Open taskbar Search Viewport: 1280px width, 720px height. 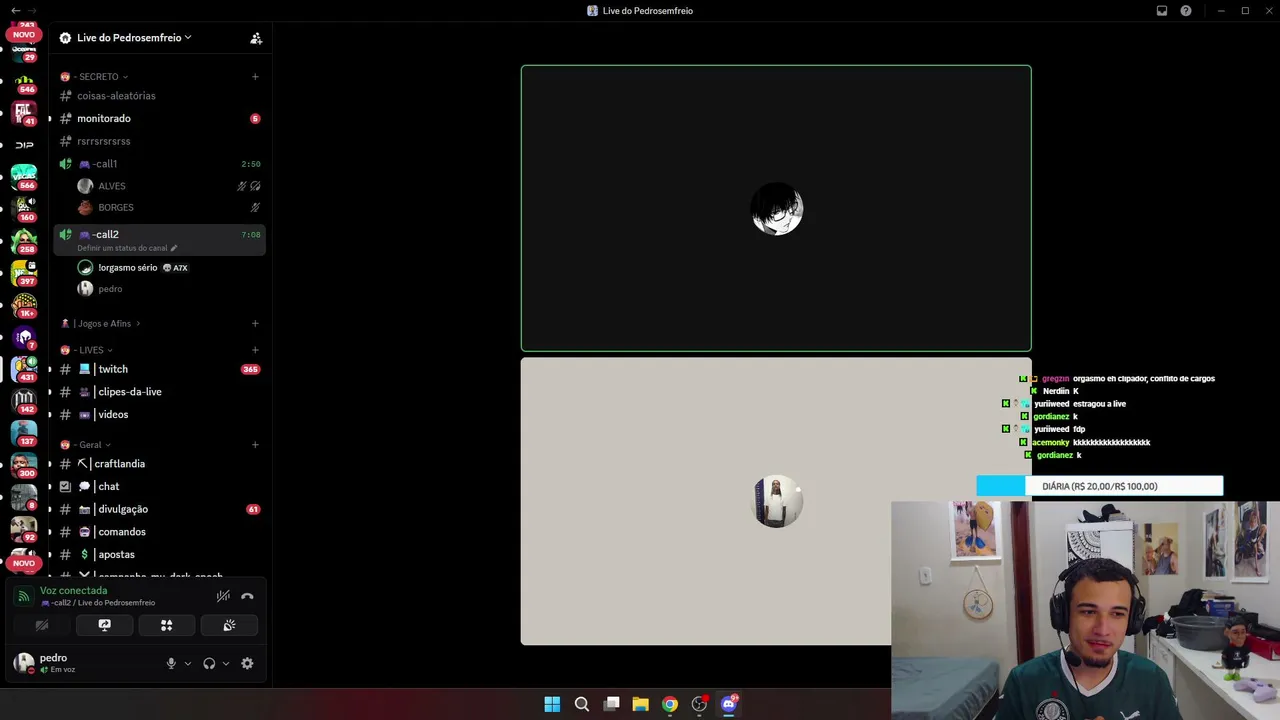[582, 704]
